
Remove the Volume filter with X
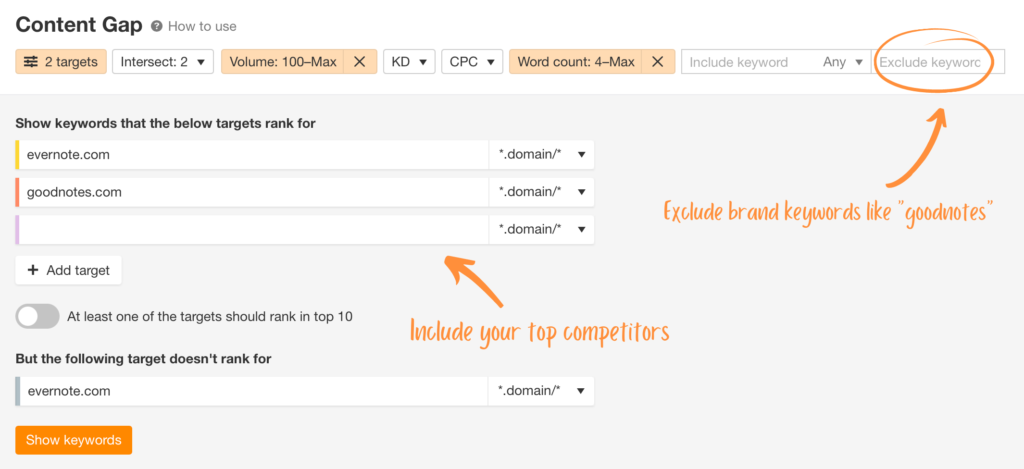(360, 62)
